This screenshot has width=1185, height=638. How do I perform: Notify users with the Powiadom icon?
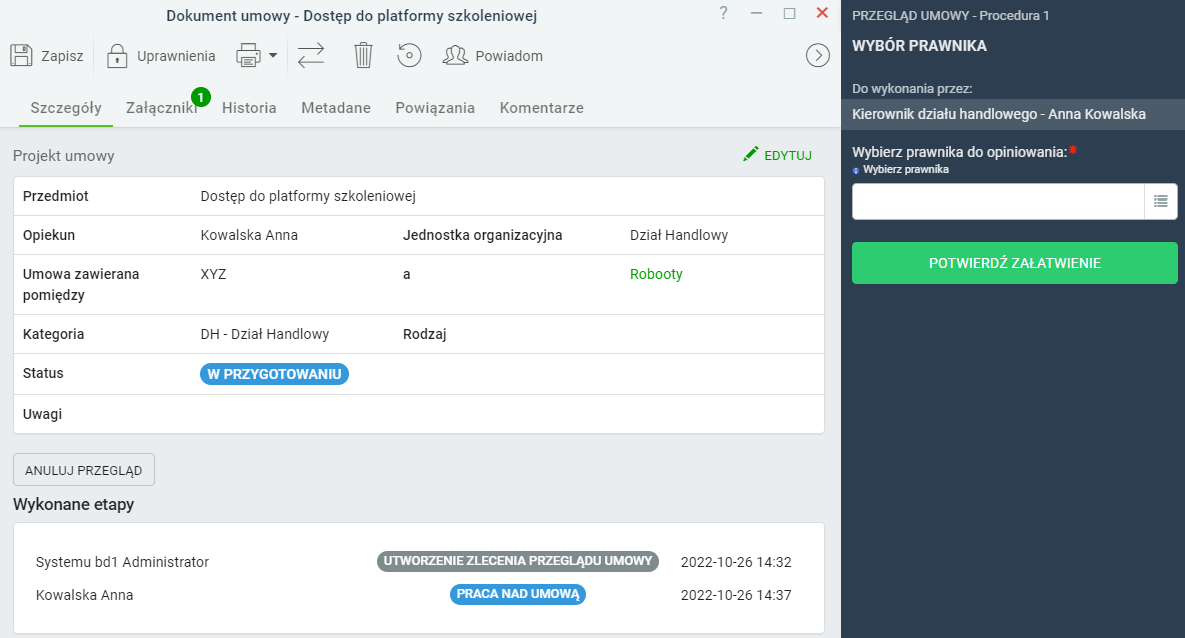coord(455,55)
